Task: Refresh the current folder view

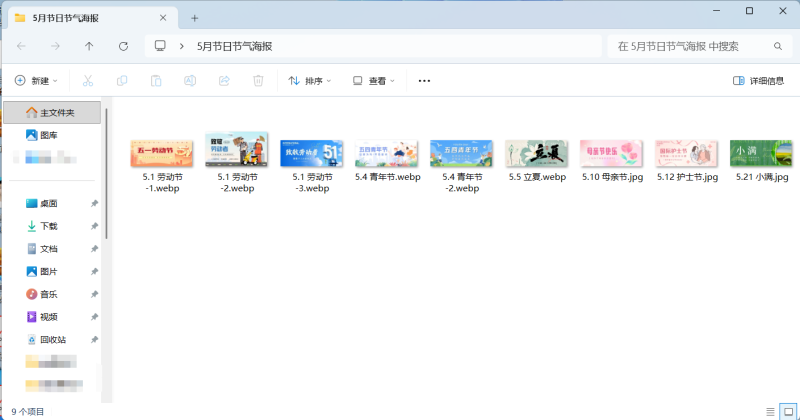Action: pyautogui.click(x=123, y=46)
